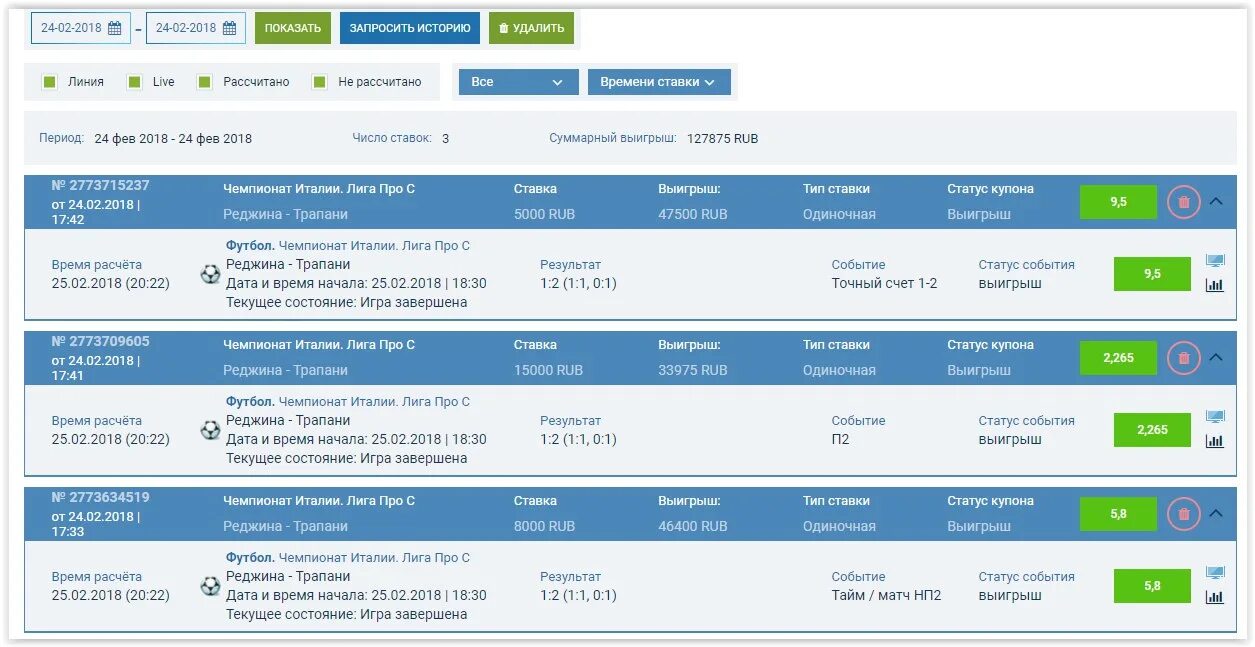
Task: Select coupon number № 2773715237
Action: (100, 185)
